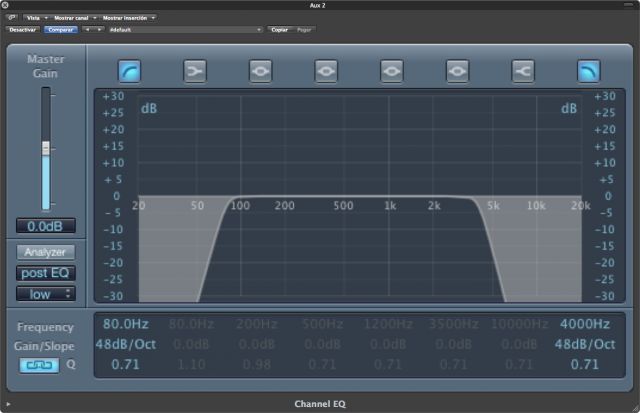The height and width of the screenshot is (413, 640).
Task: Toggle the high-pass filter band
Action: [x=129, y=70]
